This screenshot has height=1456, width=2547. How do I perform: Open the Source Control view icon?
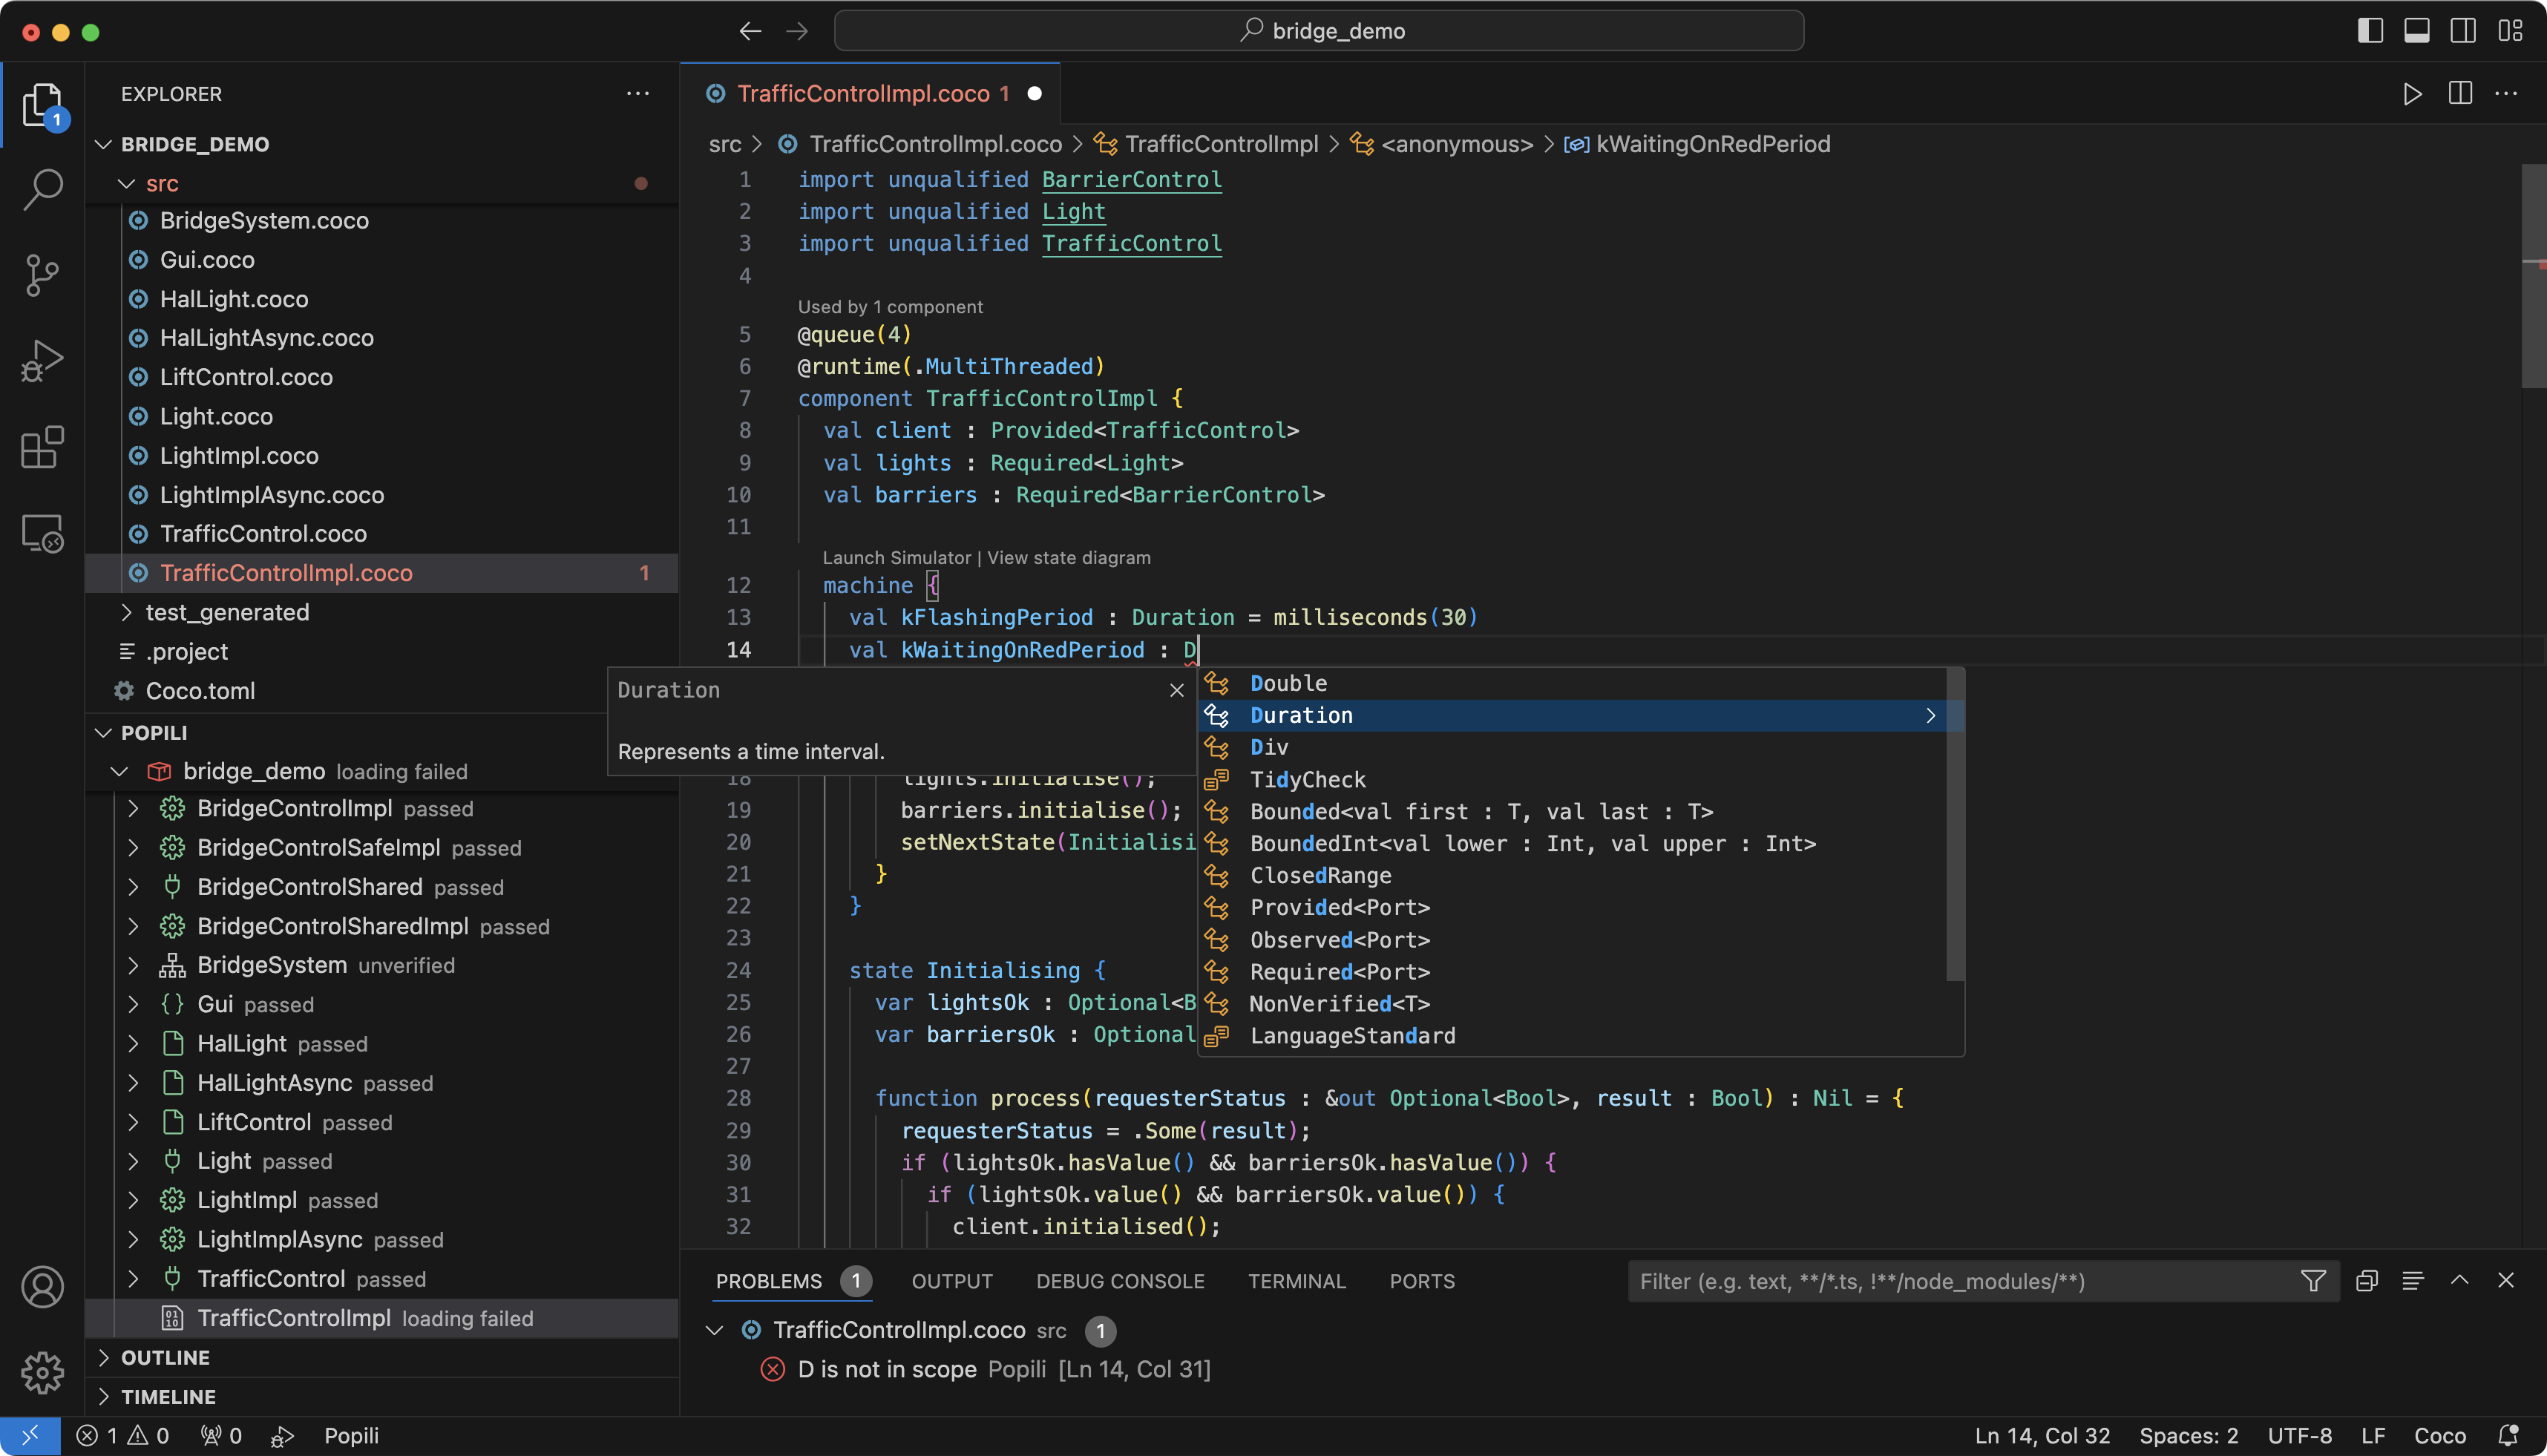click(42, 275)
